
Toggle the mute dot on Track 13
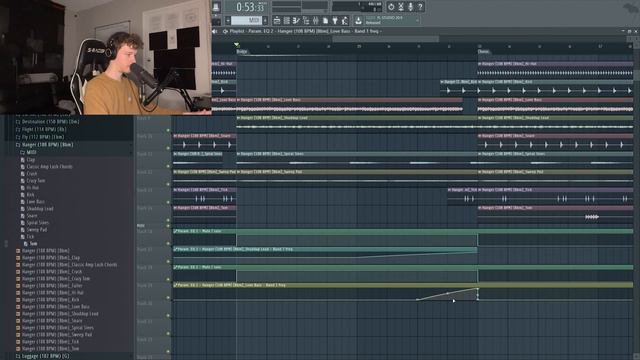[x=168, y=202]
